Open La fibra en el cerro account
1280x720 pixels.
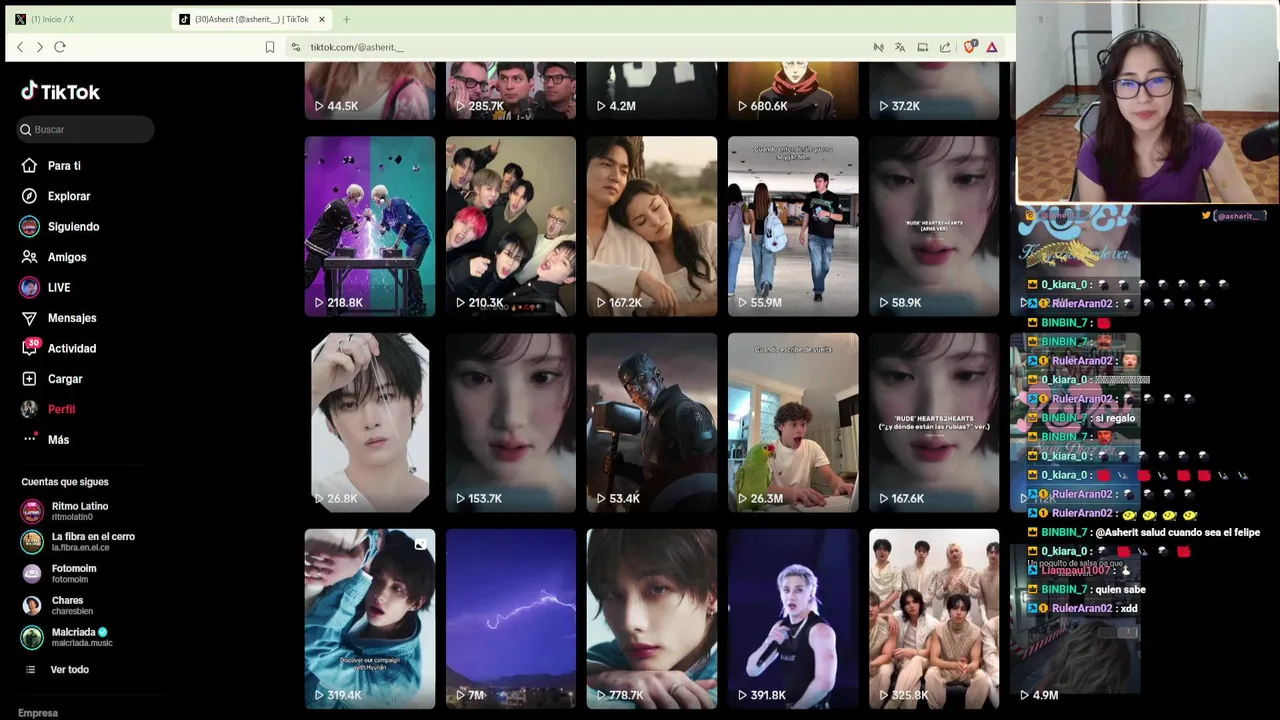(x=79, y=542)
